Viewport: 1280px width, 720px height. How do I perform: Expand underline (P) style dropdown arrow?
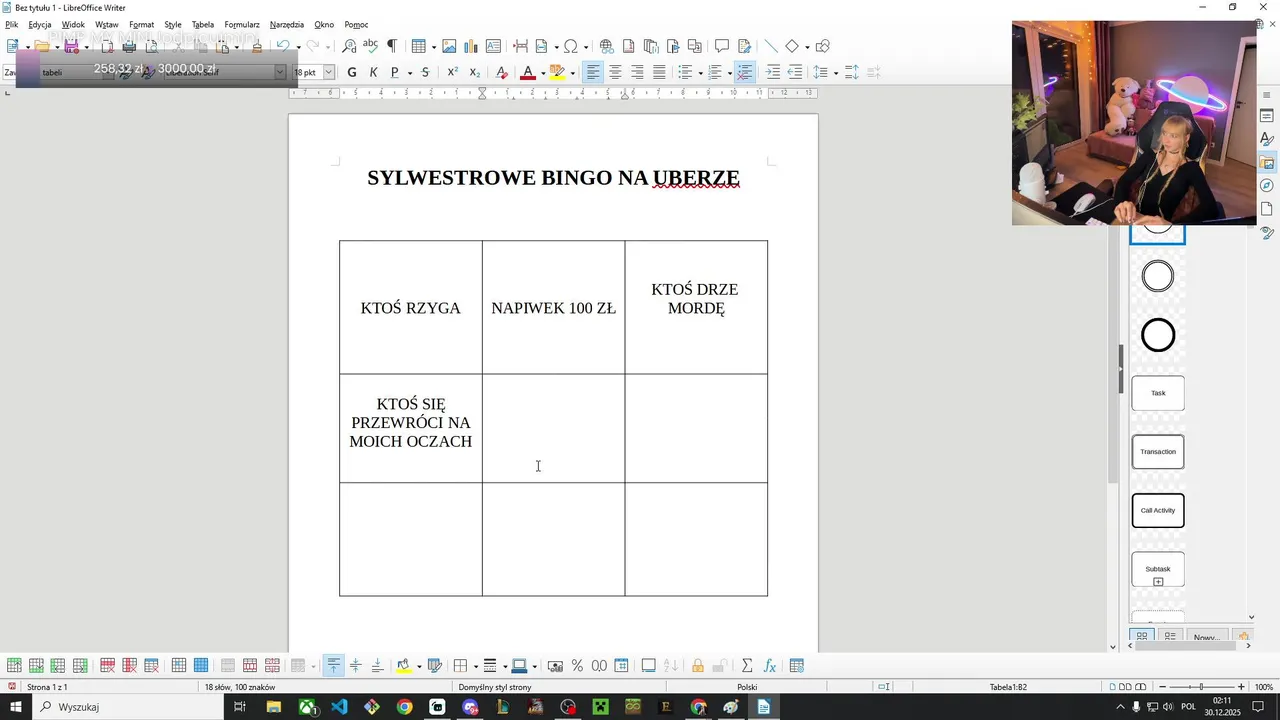click(x=409, y=73)
